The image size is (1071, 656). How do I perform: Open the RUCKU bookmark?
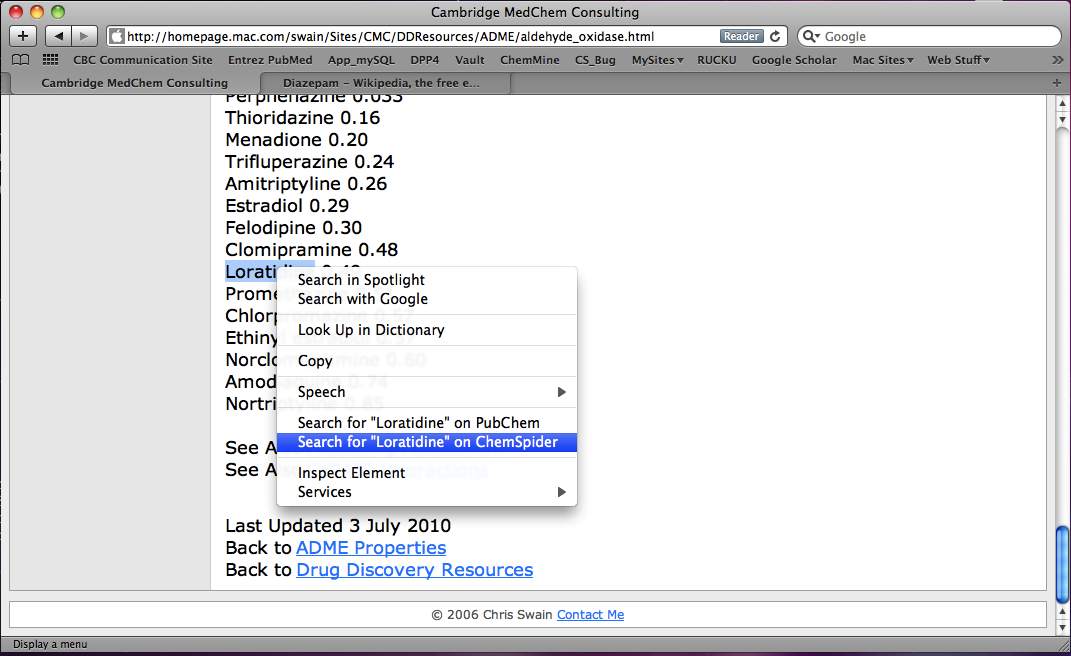click(x=717, y=60)
